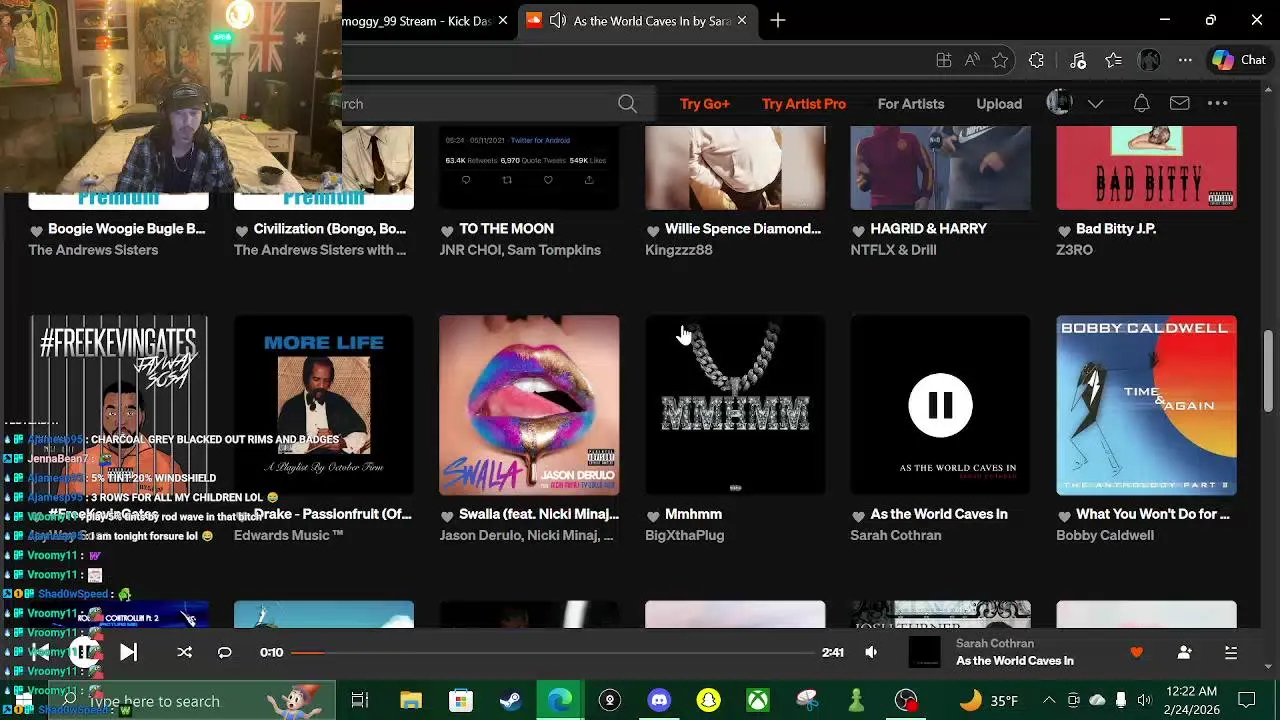This screenshot has width=1280, height=720.
Task: Open Edge split screen icon
Action: [x=943, y=61]
